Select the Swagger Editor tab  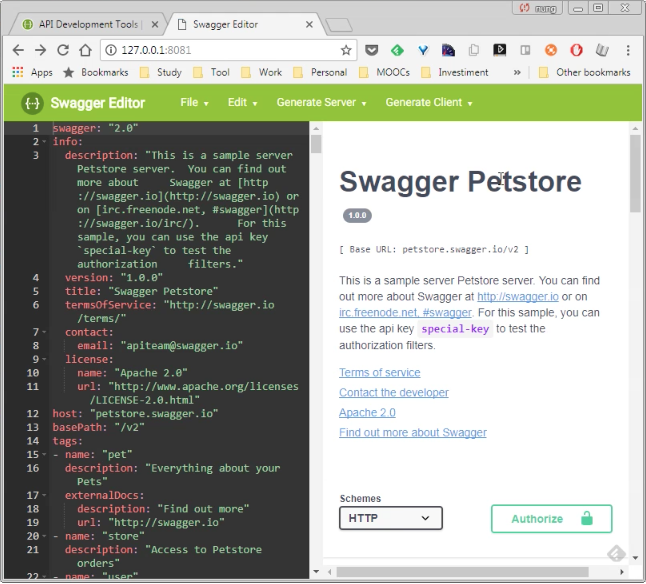coord(243,25)
